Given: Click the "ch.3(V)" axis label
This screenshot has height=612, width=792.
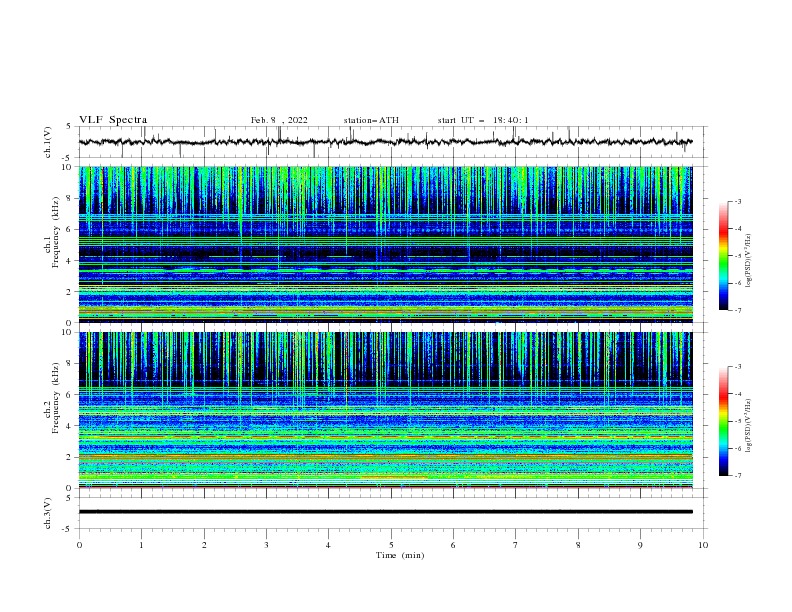Looking at the screenshot, I should [48, 513].
